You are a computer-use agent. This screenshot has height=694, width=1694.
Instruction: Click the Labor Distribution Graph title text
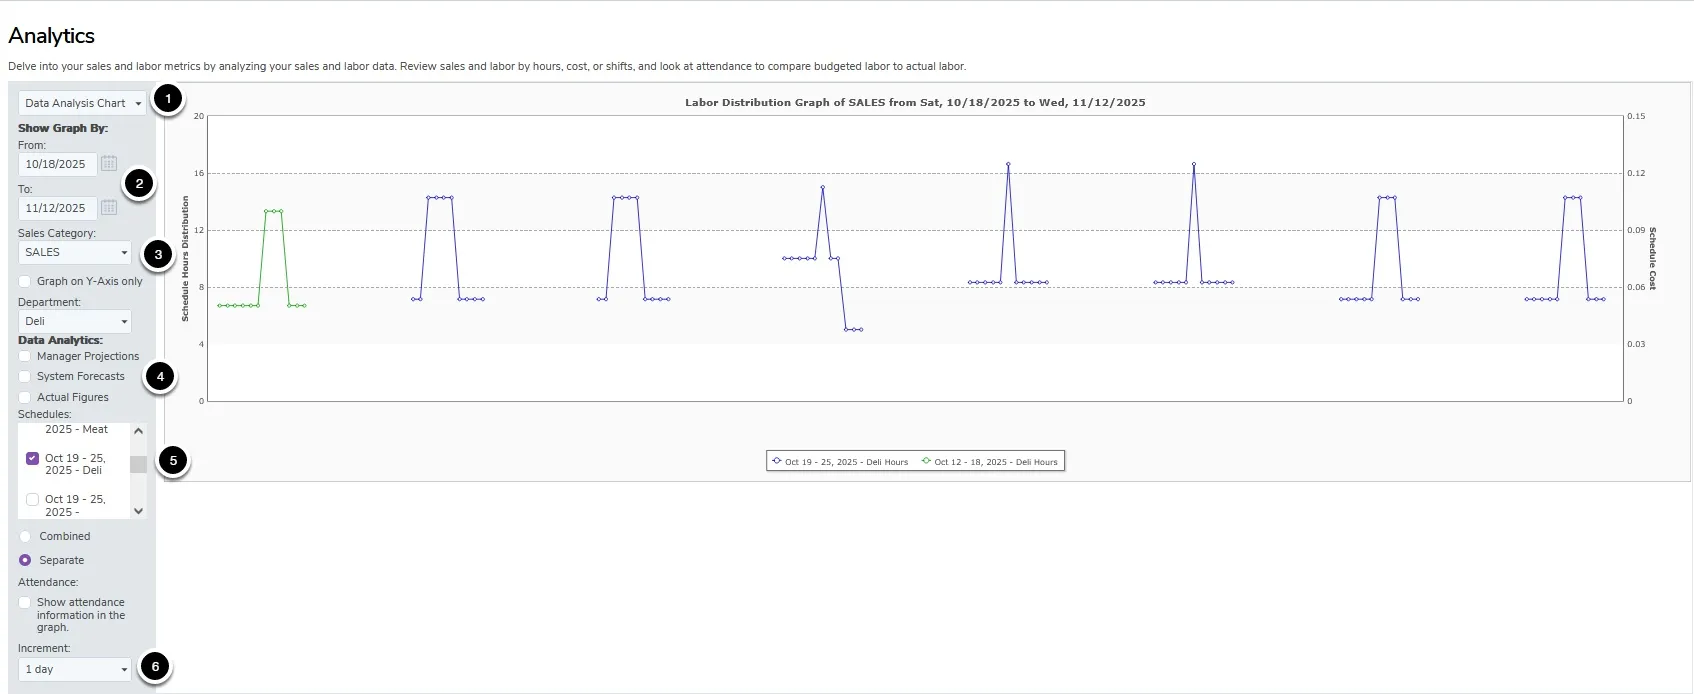click(915, 102)
